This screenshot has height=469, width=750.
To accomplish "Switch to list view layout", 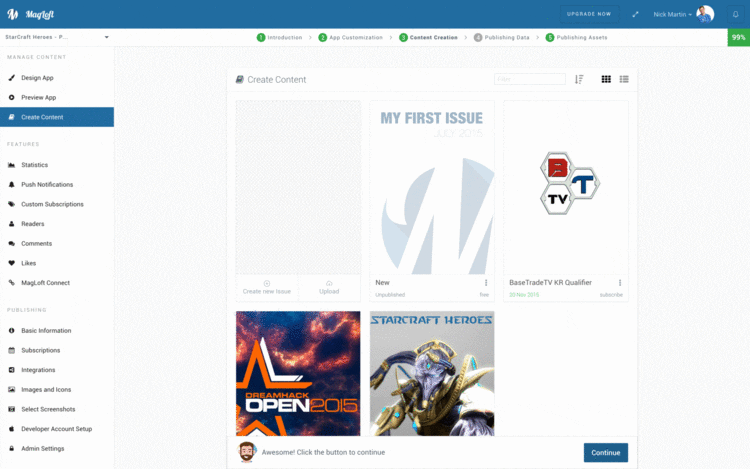I will click(624, 79).
